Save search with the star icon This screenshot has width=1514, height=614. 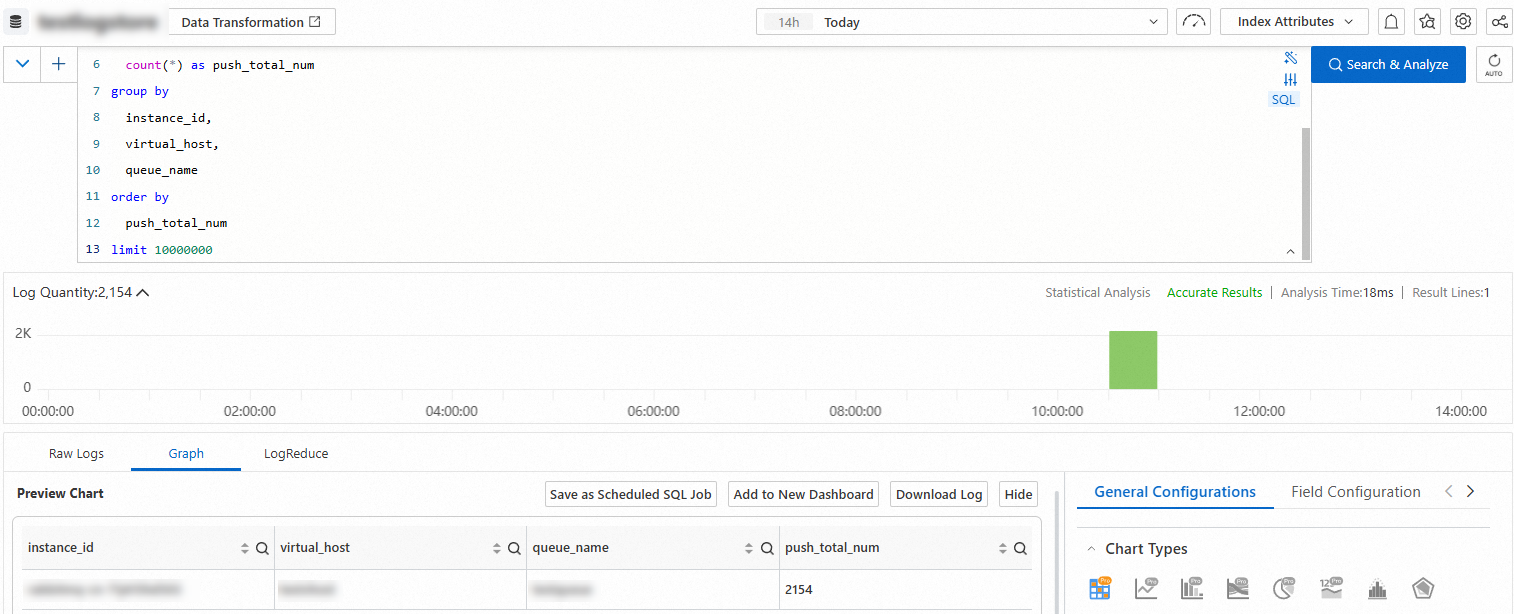coord(1427,22)
